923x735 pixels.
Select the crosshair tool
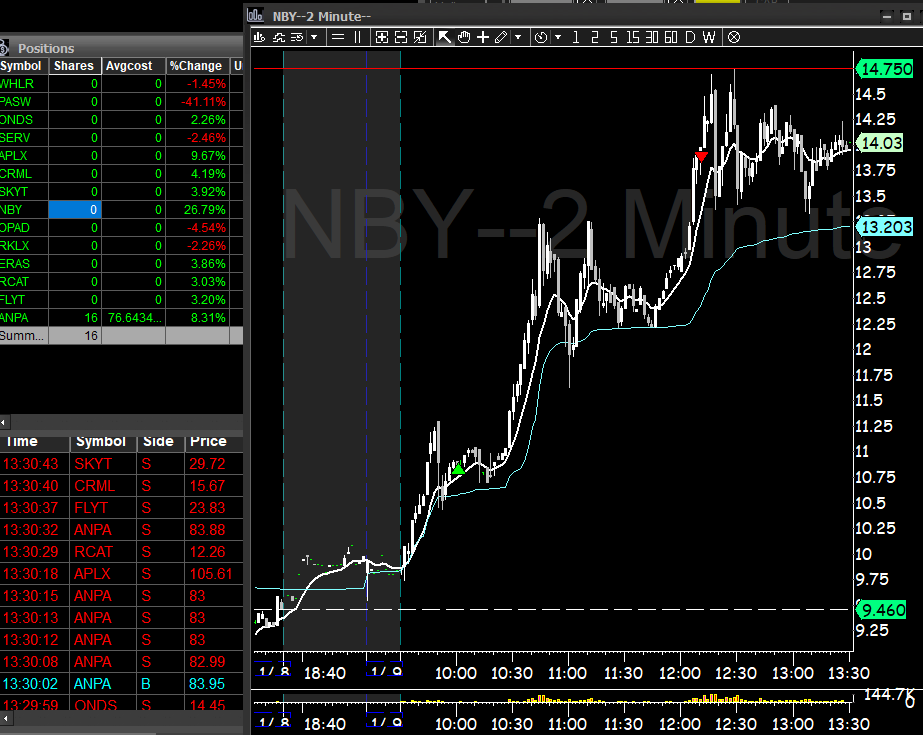480,37
